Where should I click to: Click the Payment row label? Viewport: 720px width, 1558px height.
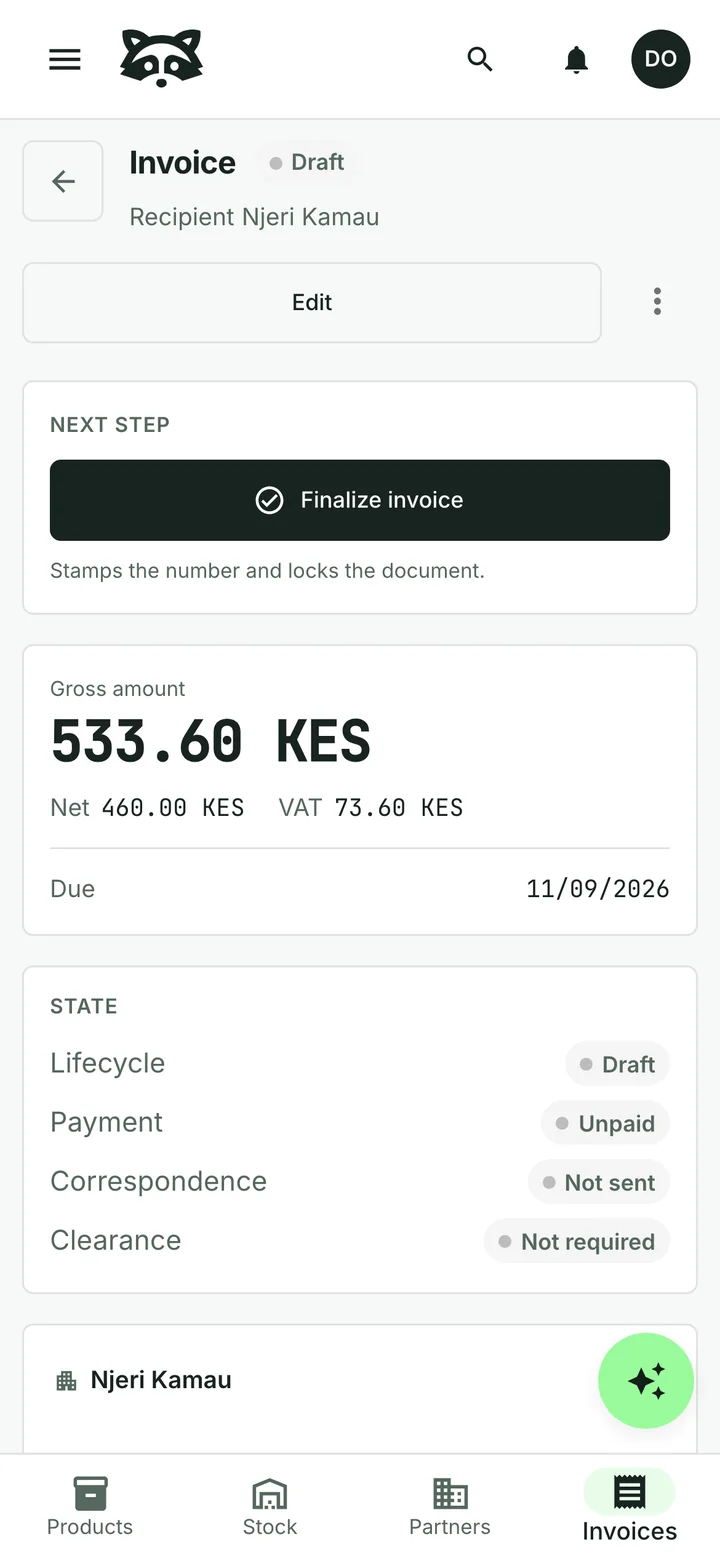pos(106,1122)
